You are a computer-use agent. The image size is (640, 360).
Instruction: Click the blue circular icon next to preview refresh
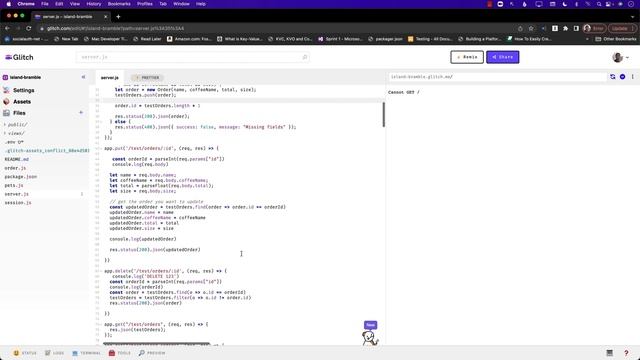[622, 77]
